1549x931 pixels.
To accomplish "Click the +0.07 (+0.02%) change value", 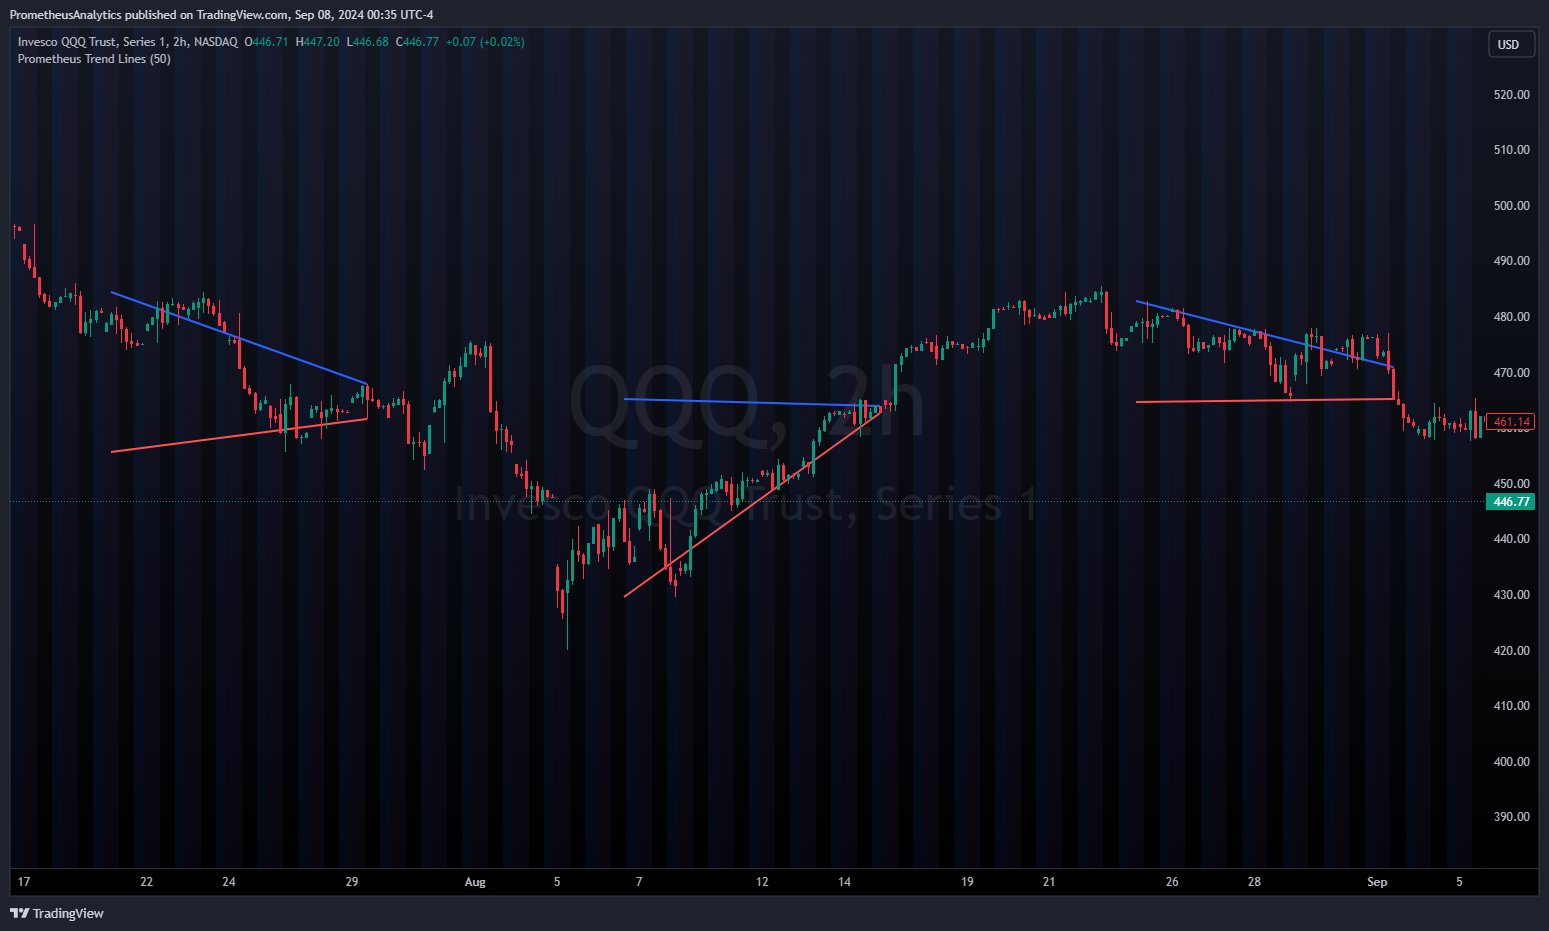I will [485, 42].
